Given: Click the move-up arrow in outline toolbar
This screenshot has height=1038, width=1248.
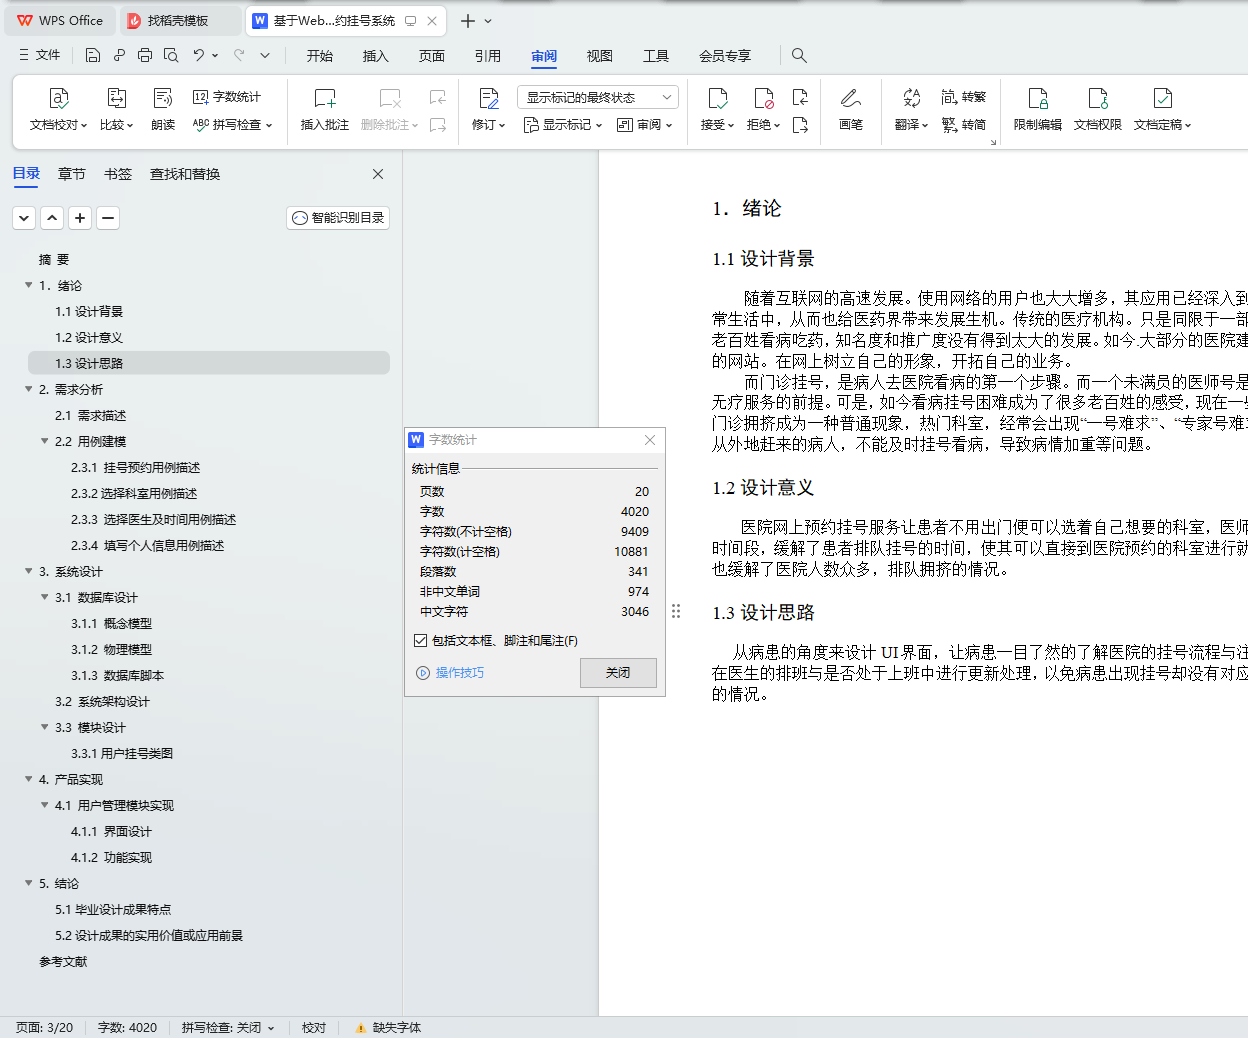Looking at the screenshot, I should point(52,218).
